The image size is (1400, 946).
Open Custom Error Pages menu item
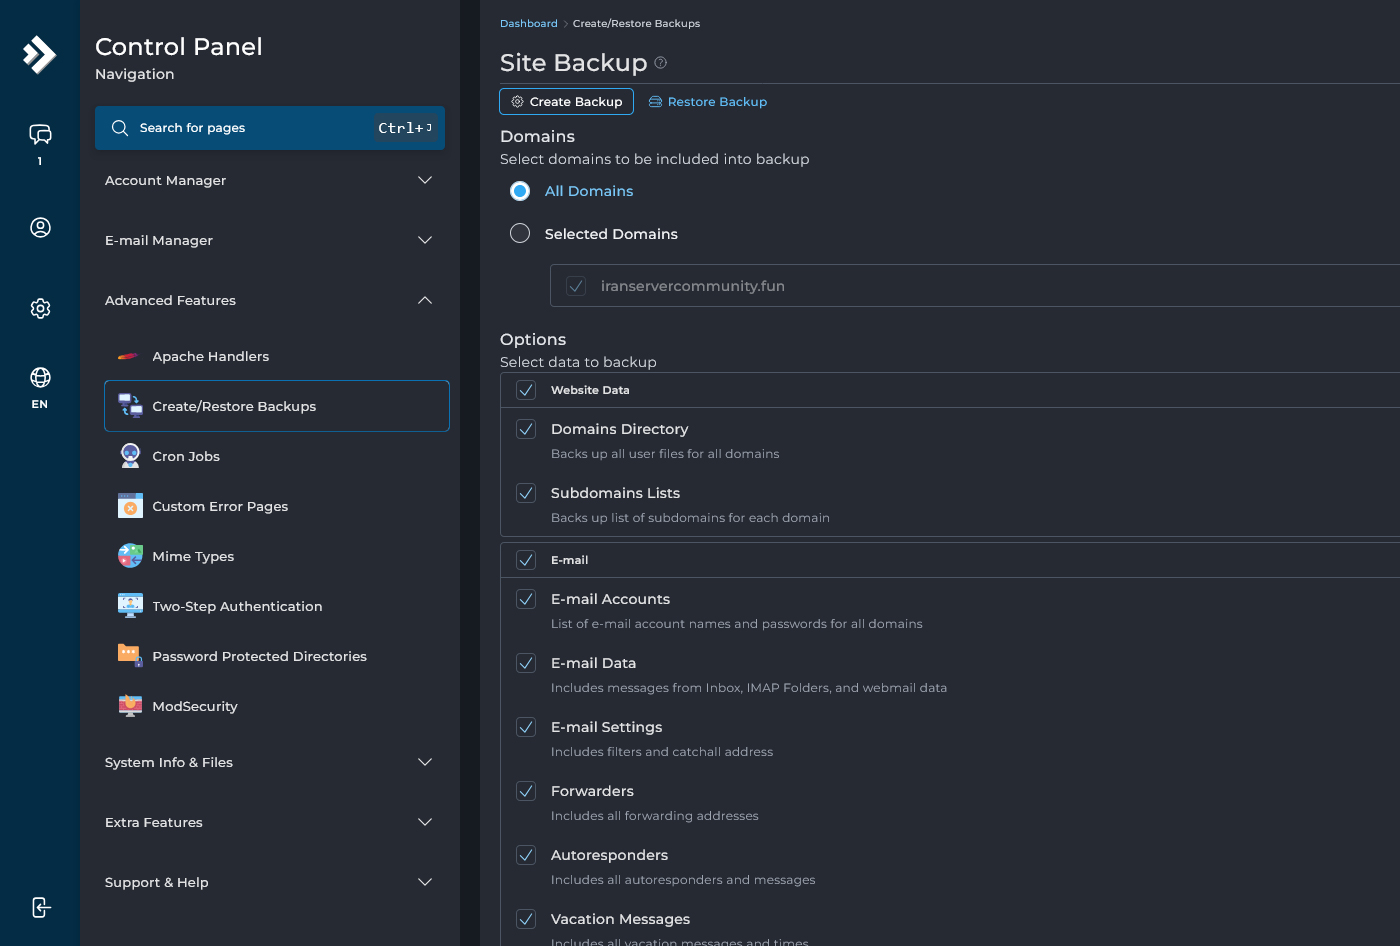tap(220, 506)
